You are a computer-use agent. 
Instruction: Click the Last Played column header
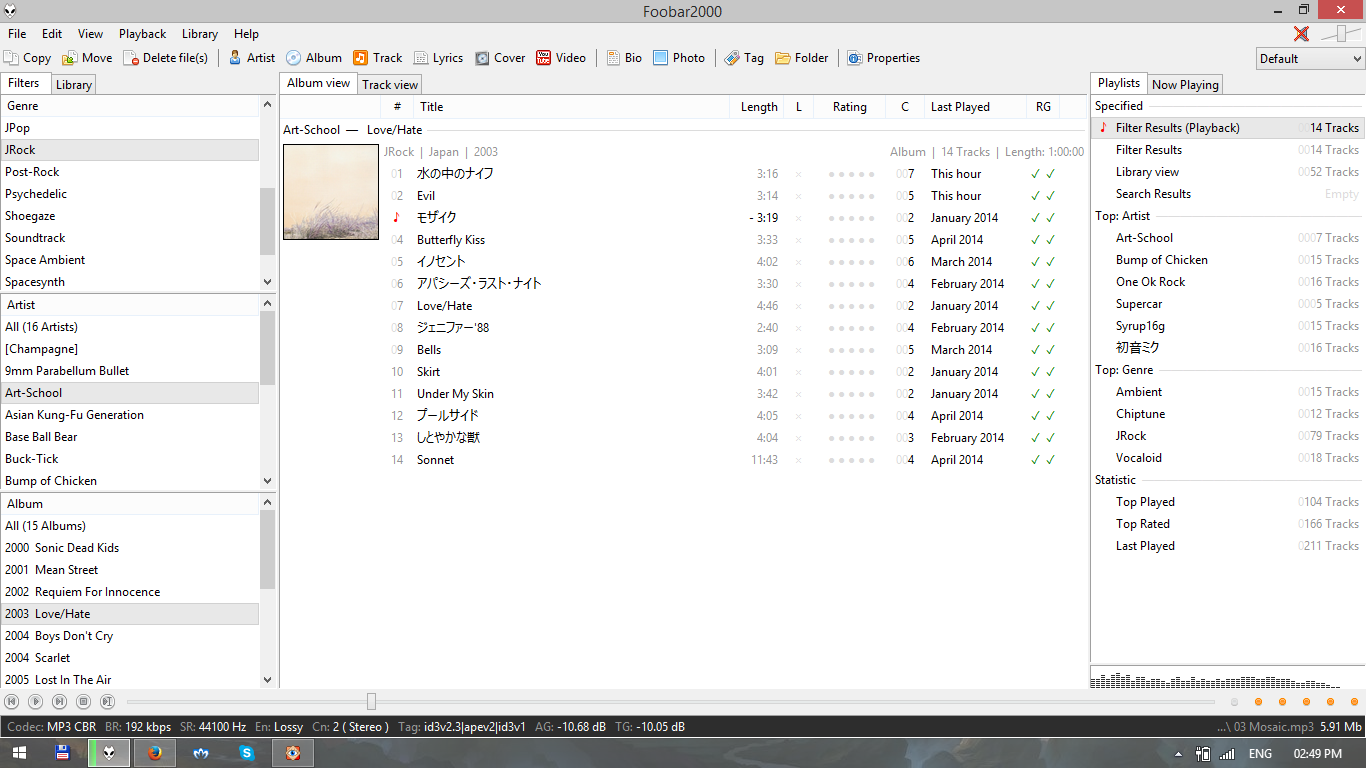975,107
